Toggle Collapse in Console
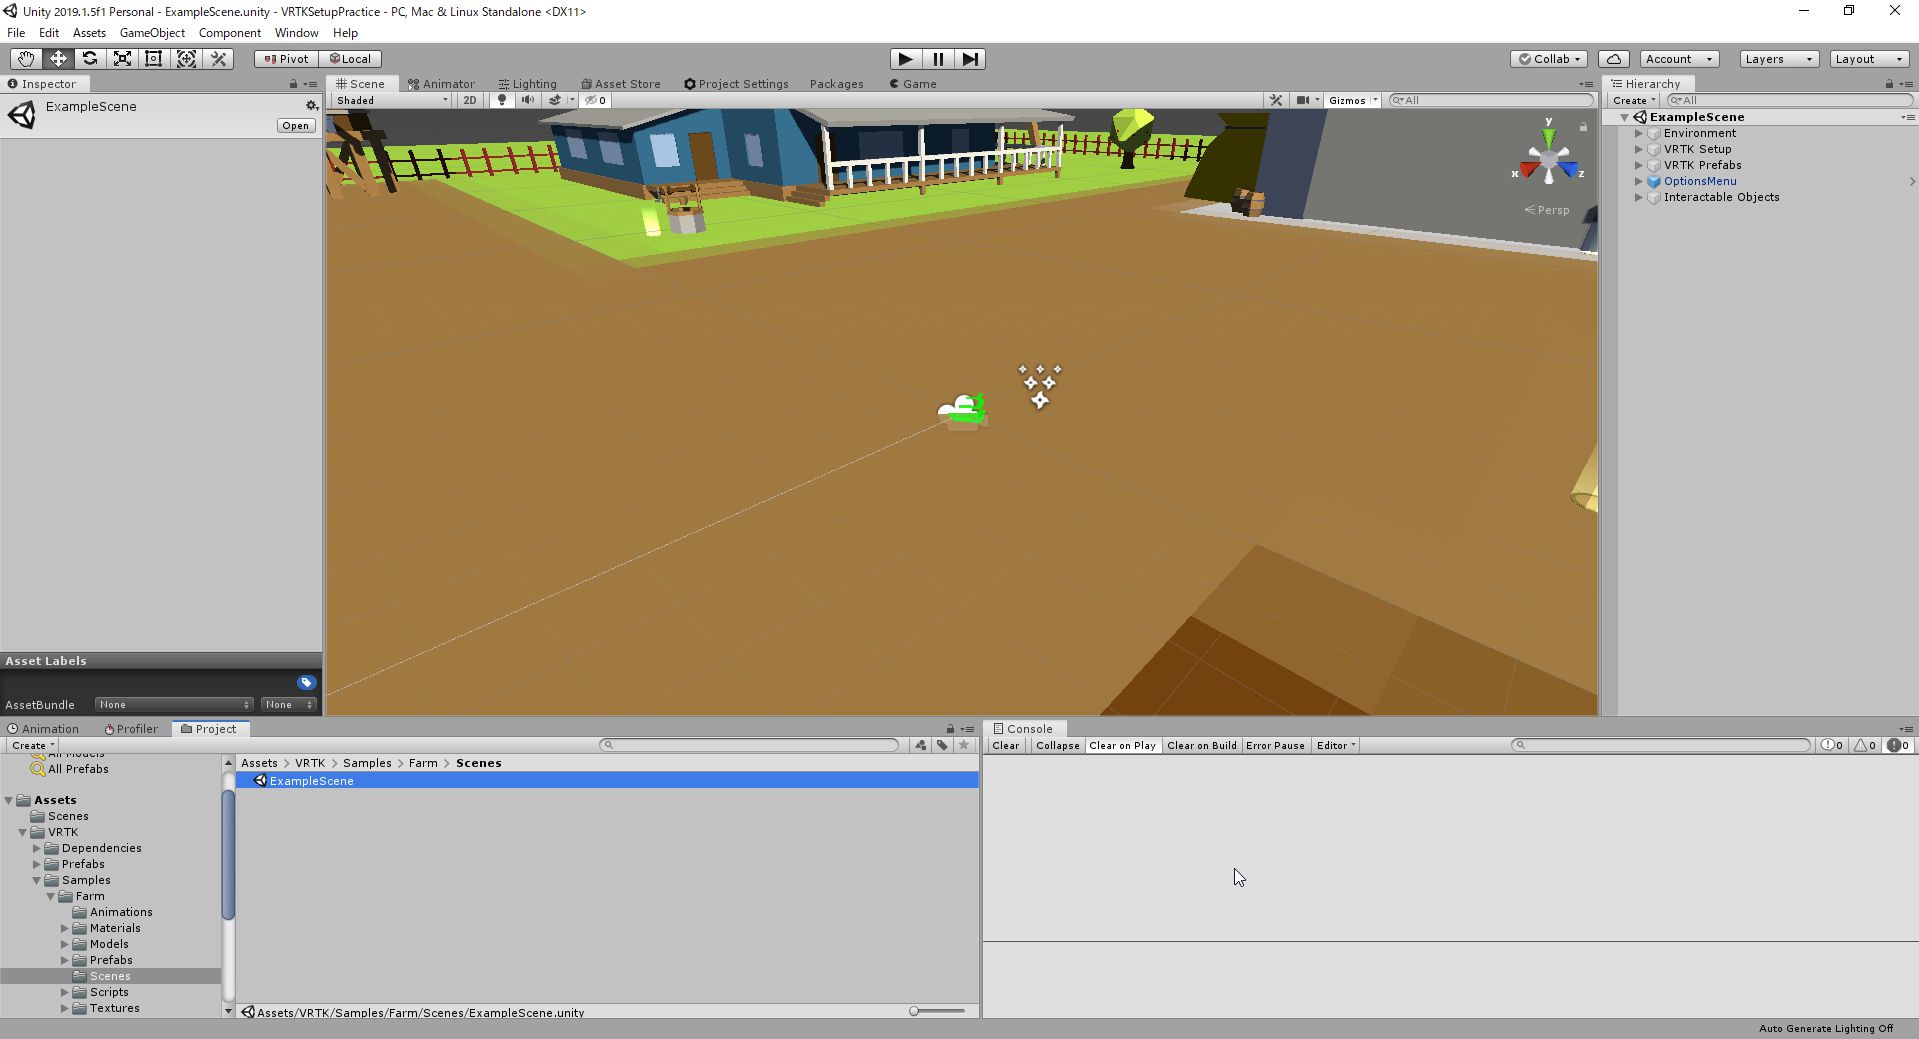Screen dimensions: 1919x1039 coord(1057,745)
